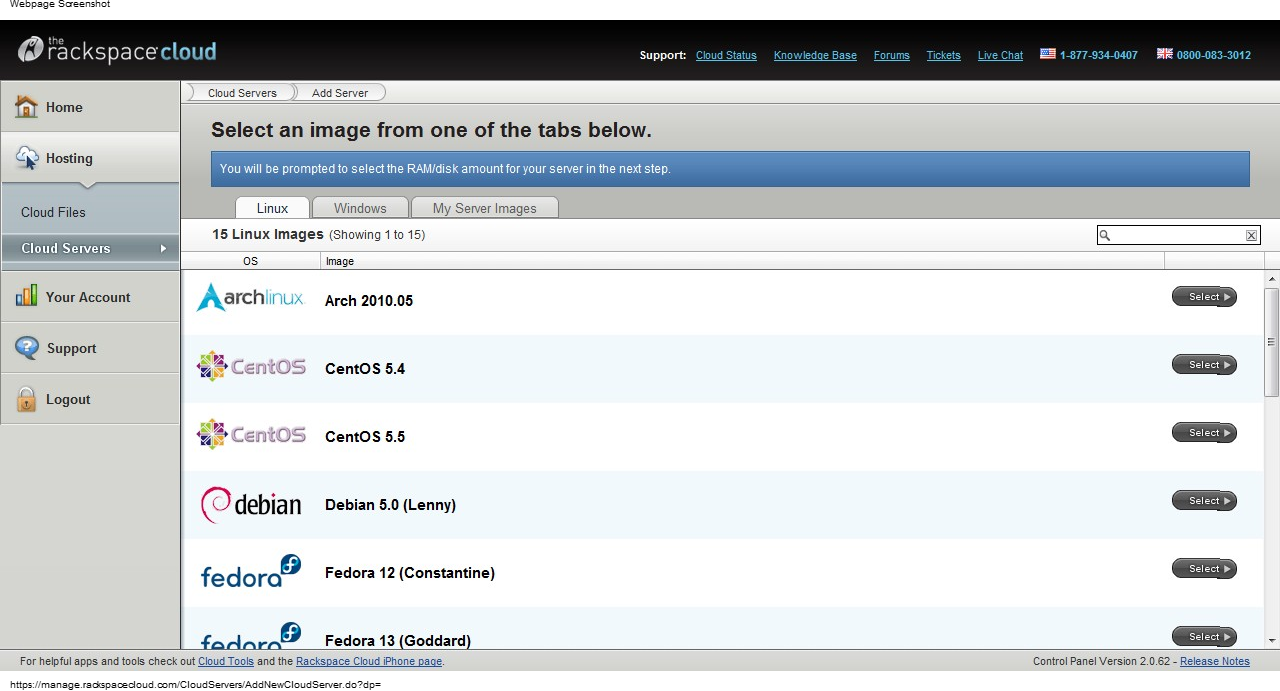Select the Arch 2010.05 image
Viewport: 1280px width, 691px height.
(x=1204, y=297)
